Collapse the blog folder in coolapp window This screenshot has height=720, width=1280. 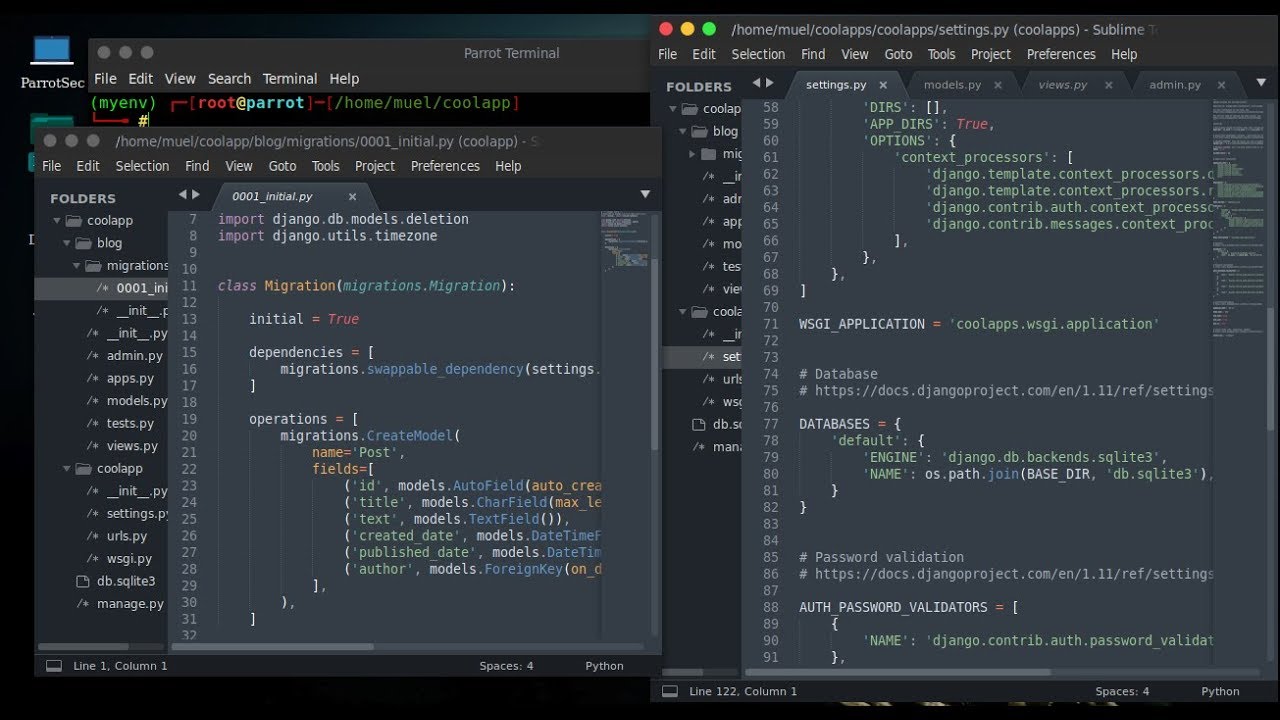click(67, 243)
